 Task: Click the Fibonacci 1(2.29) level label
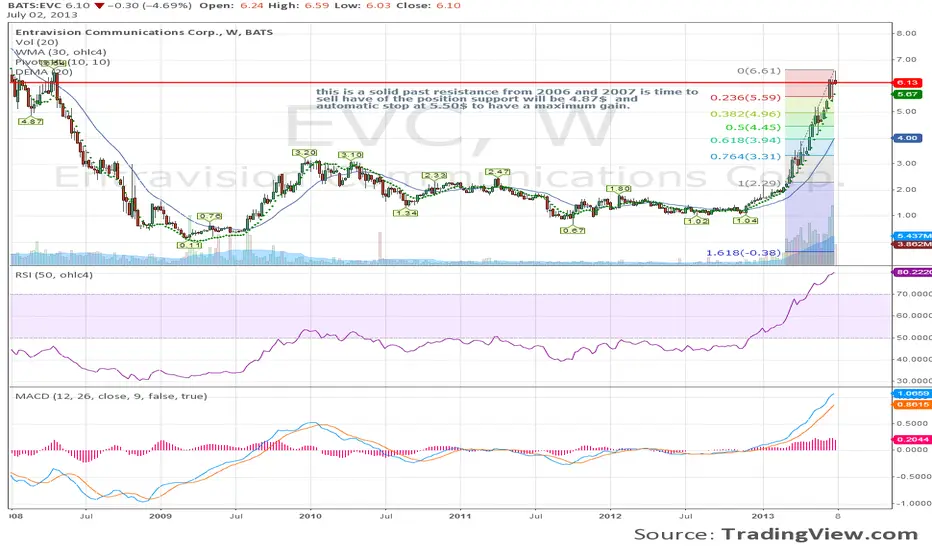tap(759, 183)
